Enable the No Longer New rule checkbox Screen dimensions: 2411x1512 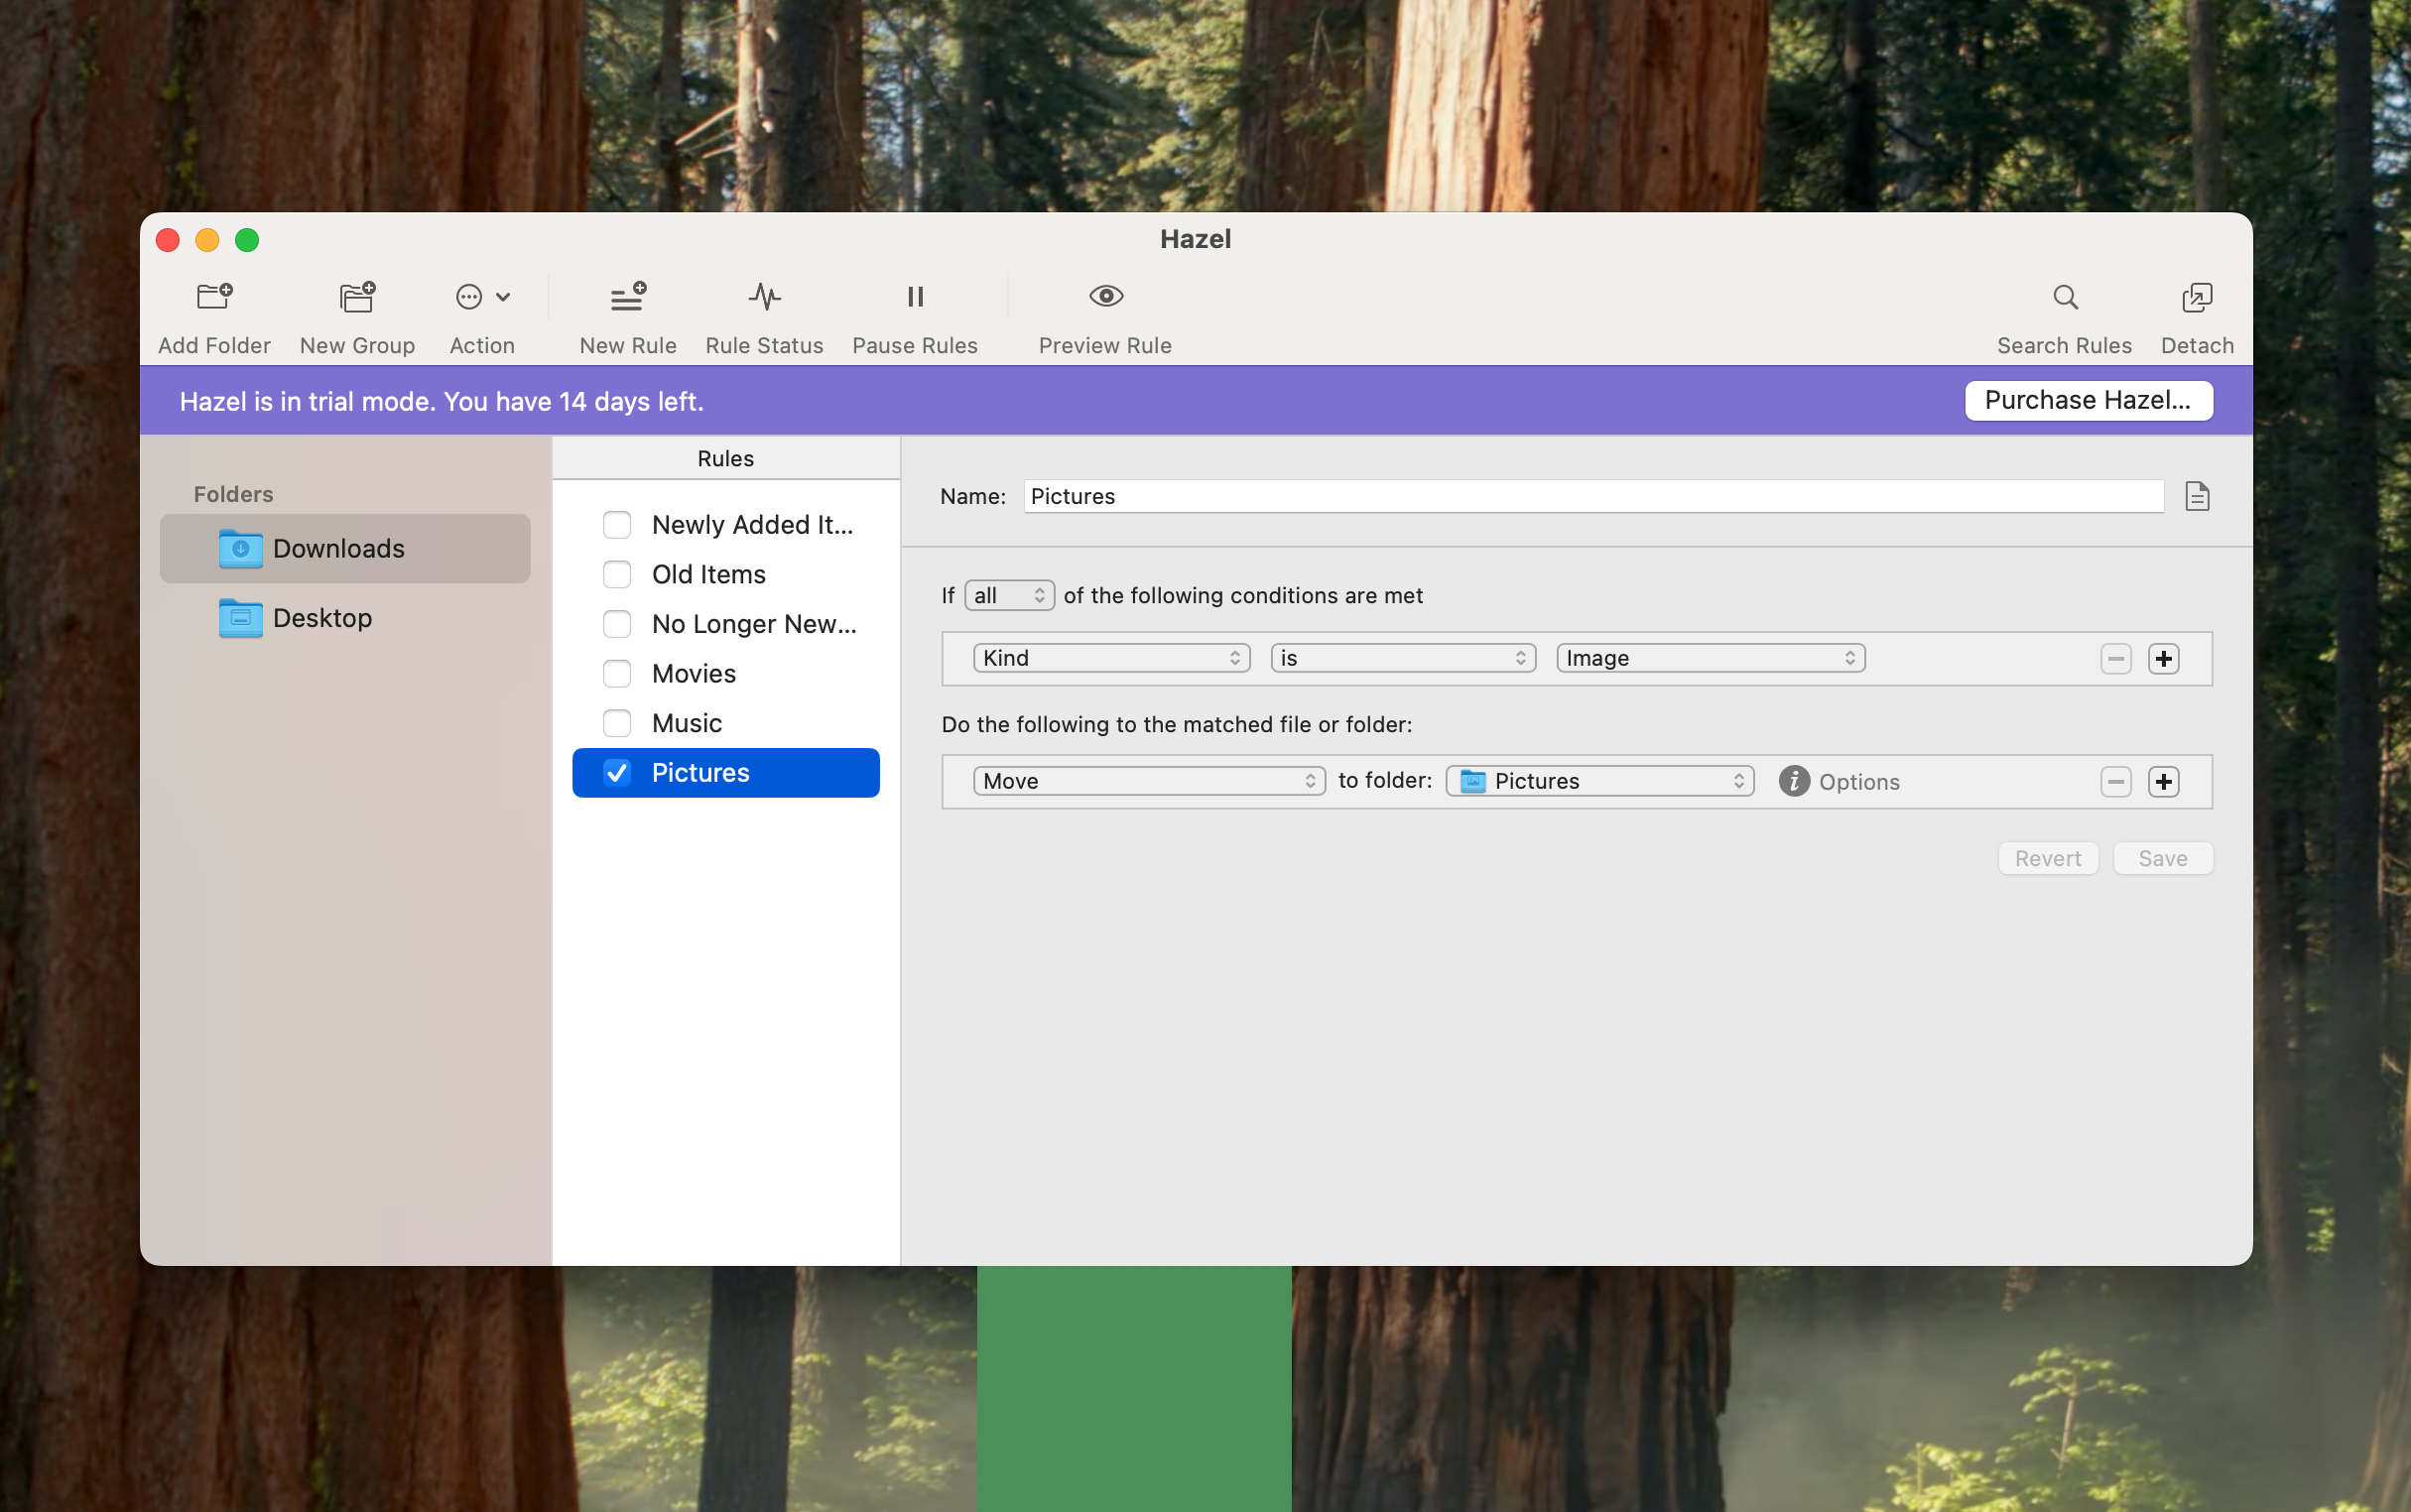(x=617, y=624)
